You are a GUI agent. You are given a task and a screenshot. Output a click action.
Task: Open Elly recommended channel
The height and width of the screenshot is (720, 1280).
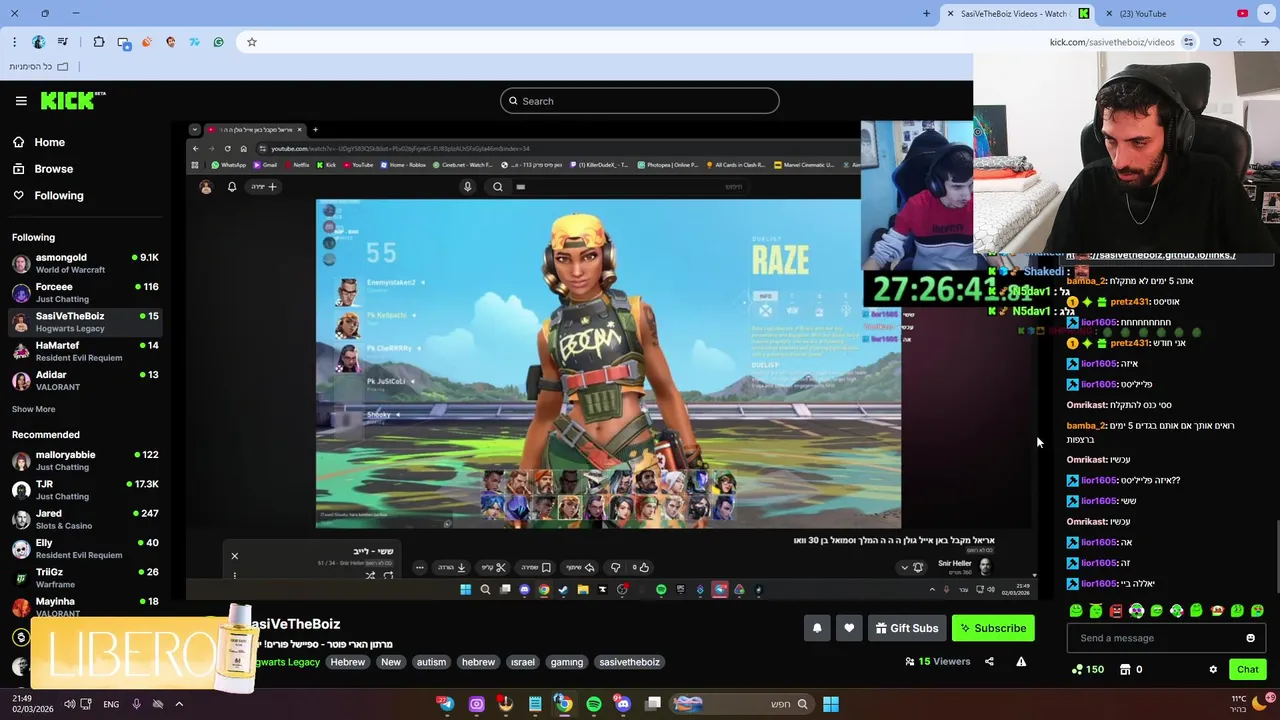tap(85, 548)
